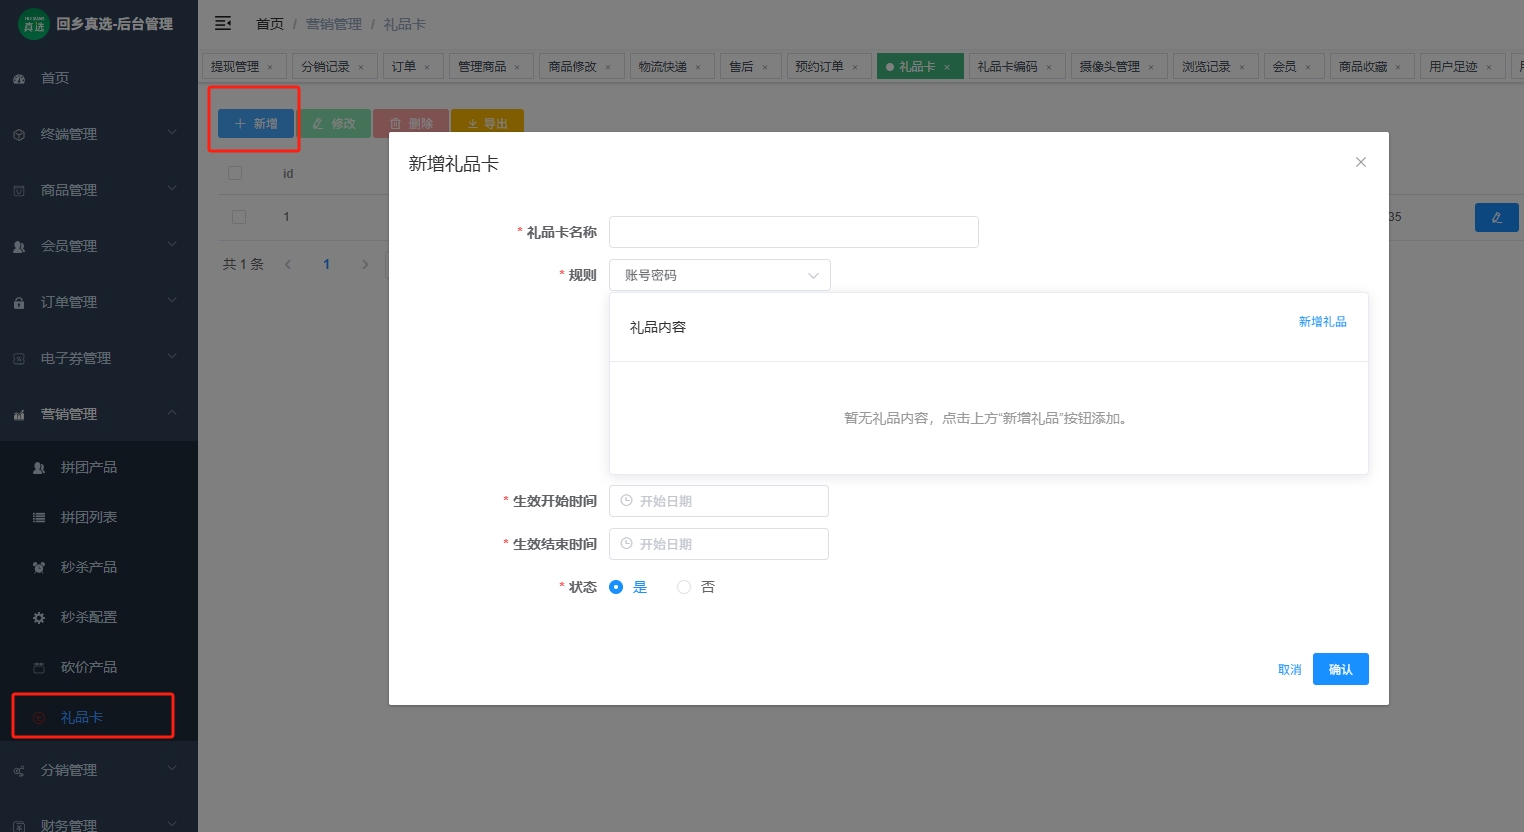Image resolution: width=1524 pixels, height=832 pixels.
Task: Click the 礼品卡名称 input field
Action: click(793, 231)
